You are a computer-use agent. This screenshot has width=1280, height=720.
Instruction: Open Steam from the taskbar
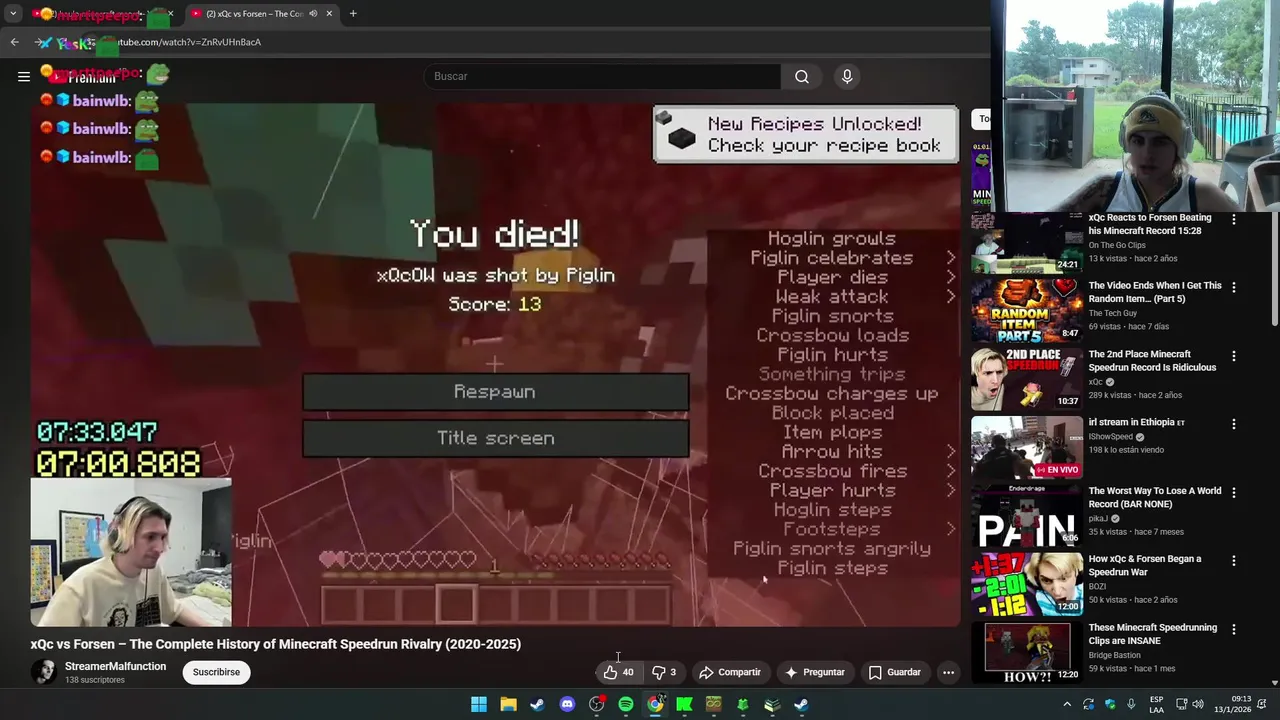(x=537, y=704)
